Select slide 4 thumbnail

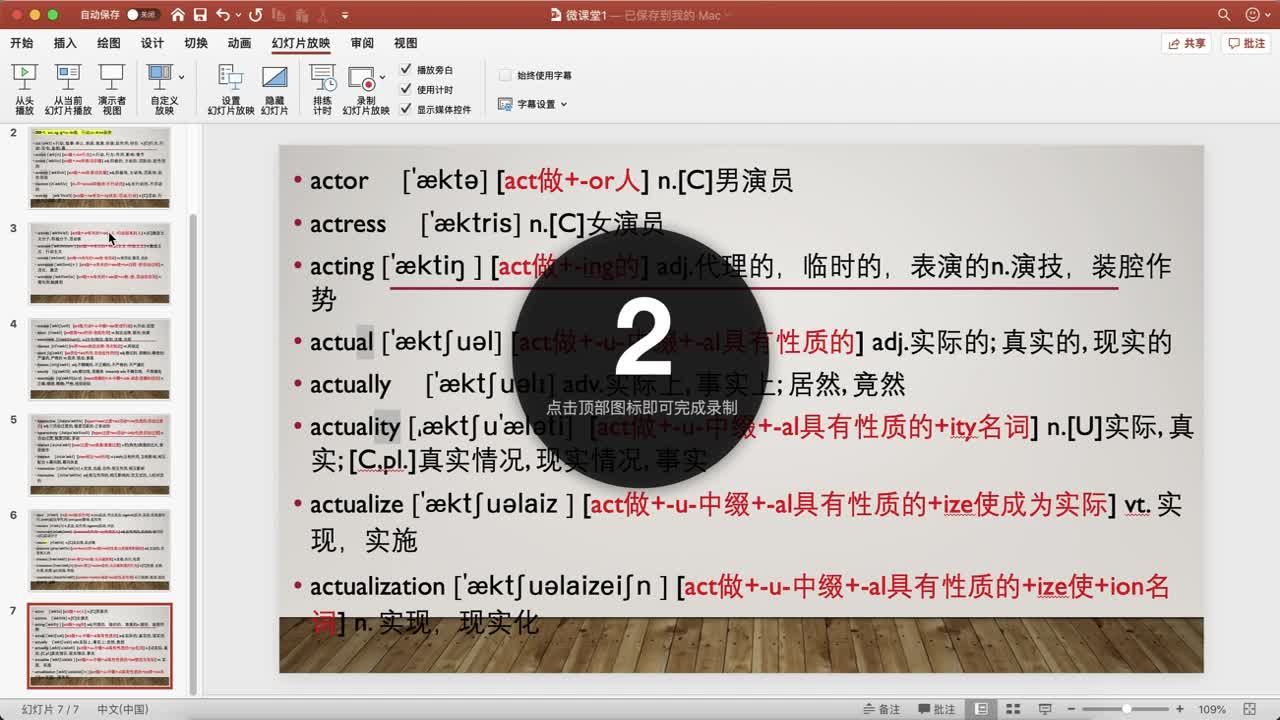(x=100, y=359)
